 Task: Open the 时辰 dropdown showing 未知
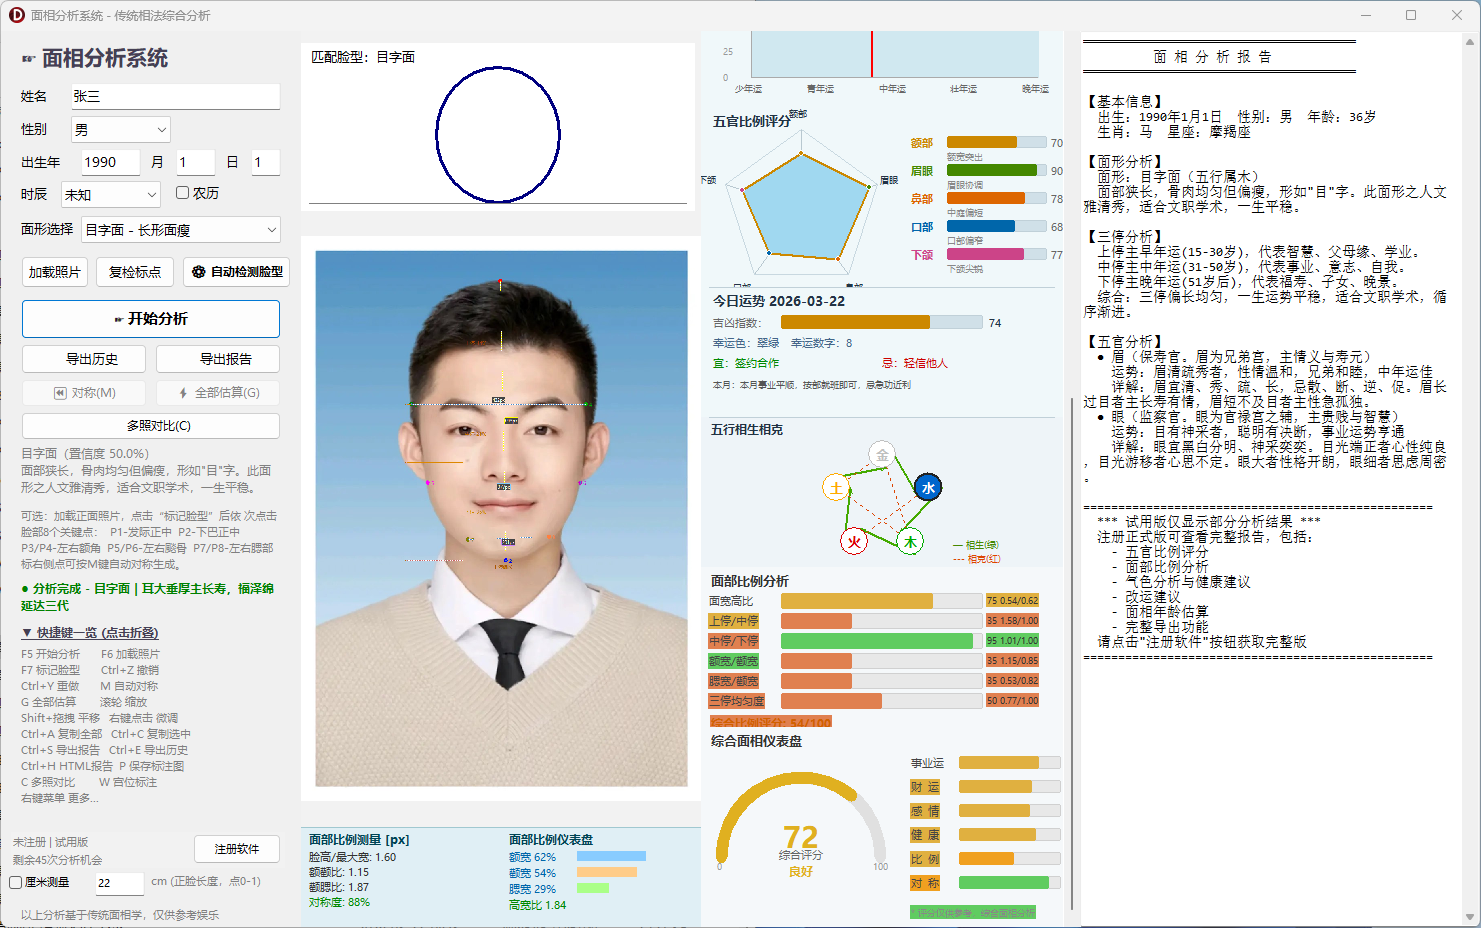pyautogui.click(x=110, y=194)
